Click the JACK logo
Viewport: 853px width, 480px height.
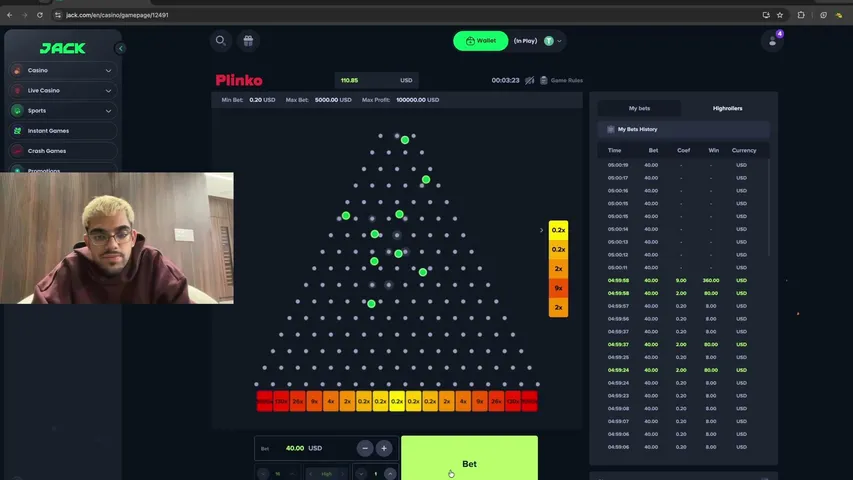click(63, 48)
